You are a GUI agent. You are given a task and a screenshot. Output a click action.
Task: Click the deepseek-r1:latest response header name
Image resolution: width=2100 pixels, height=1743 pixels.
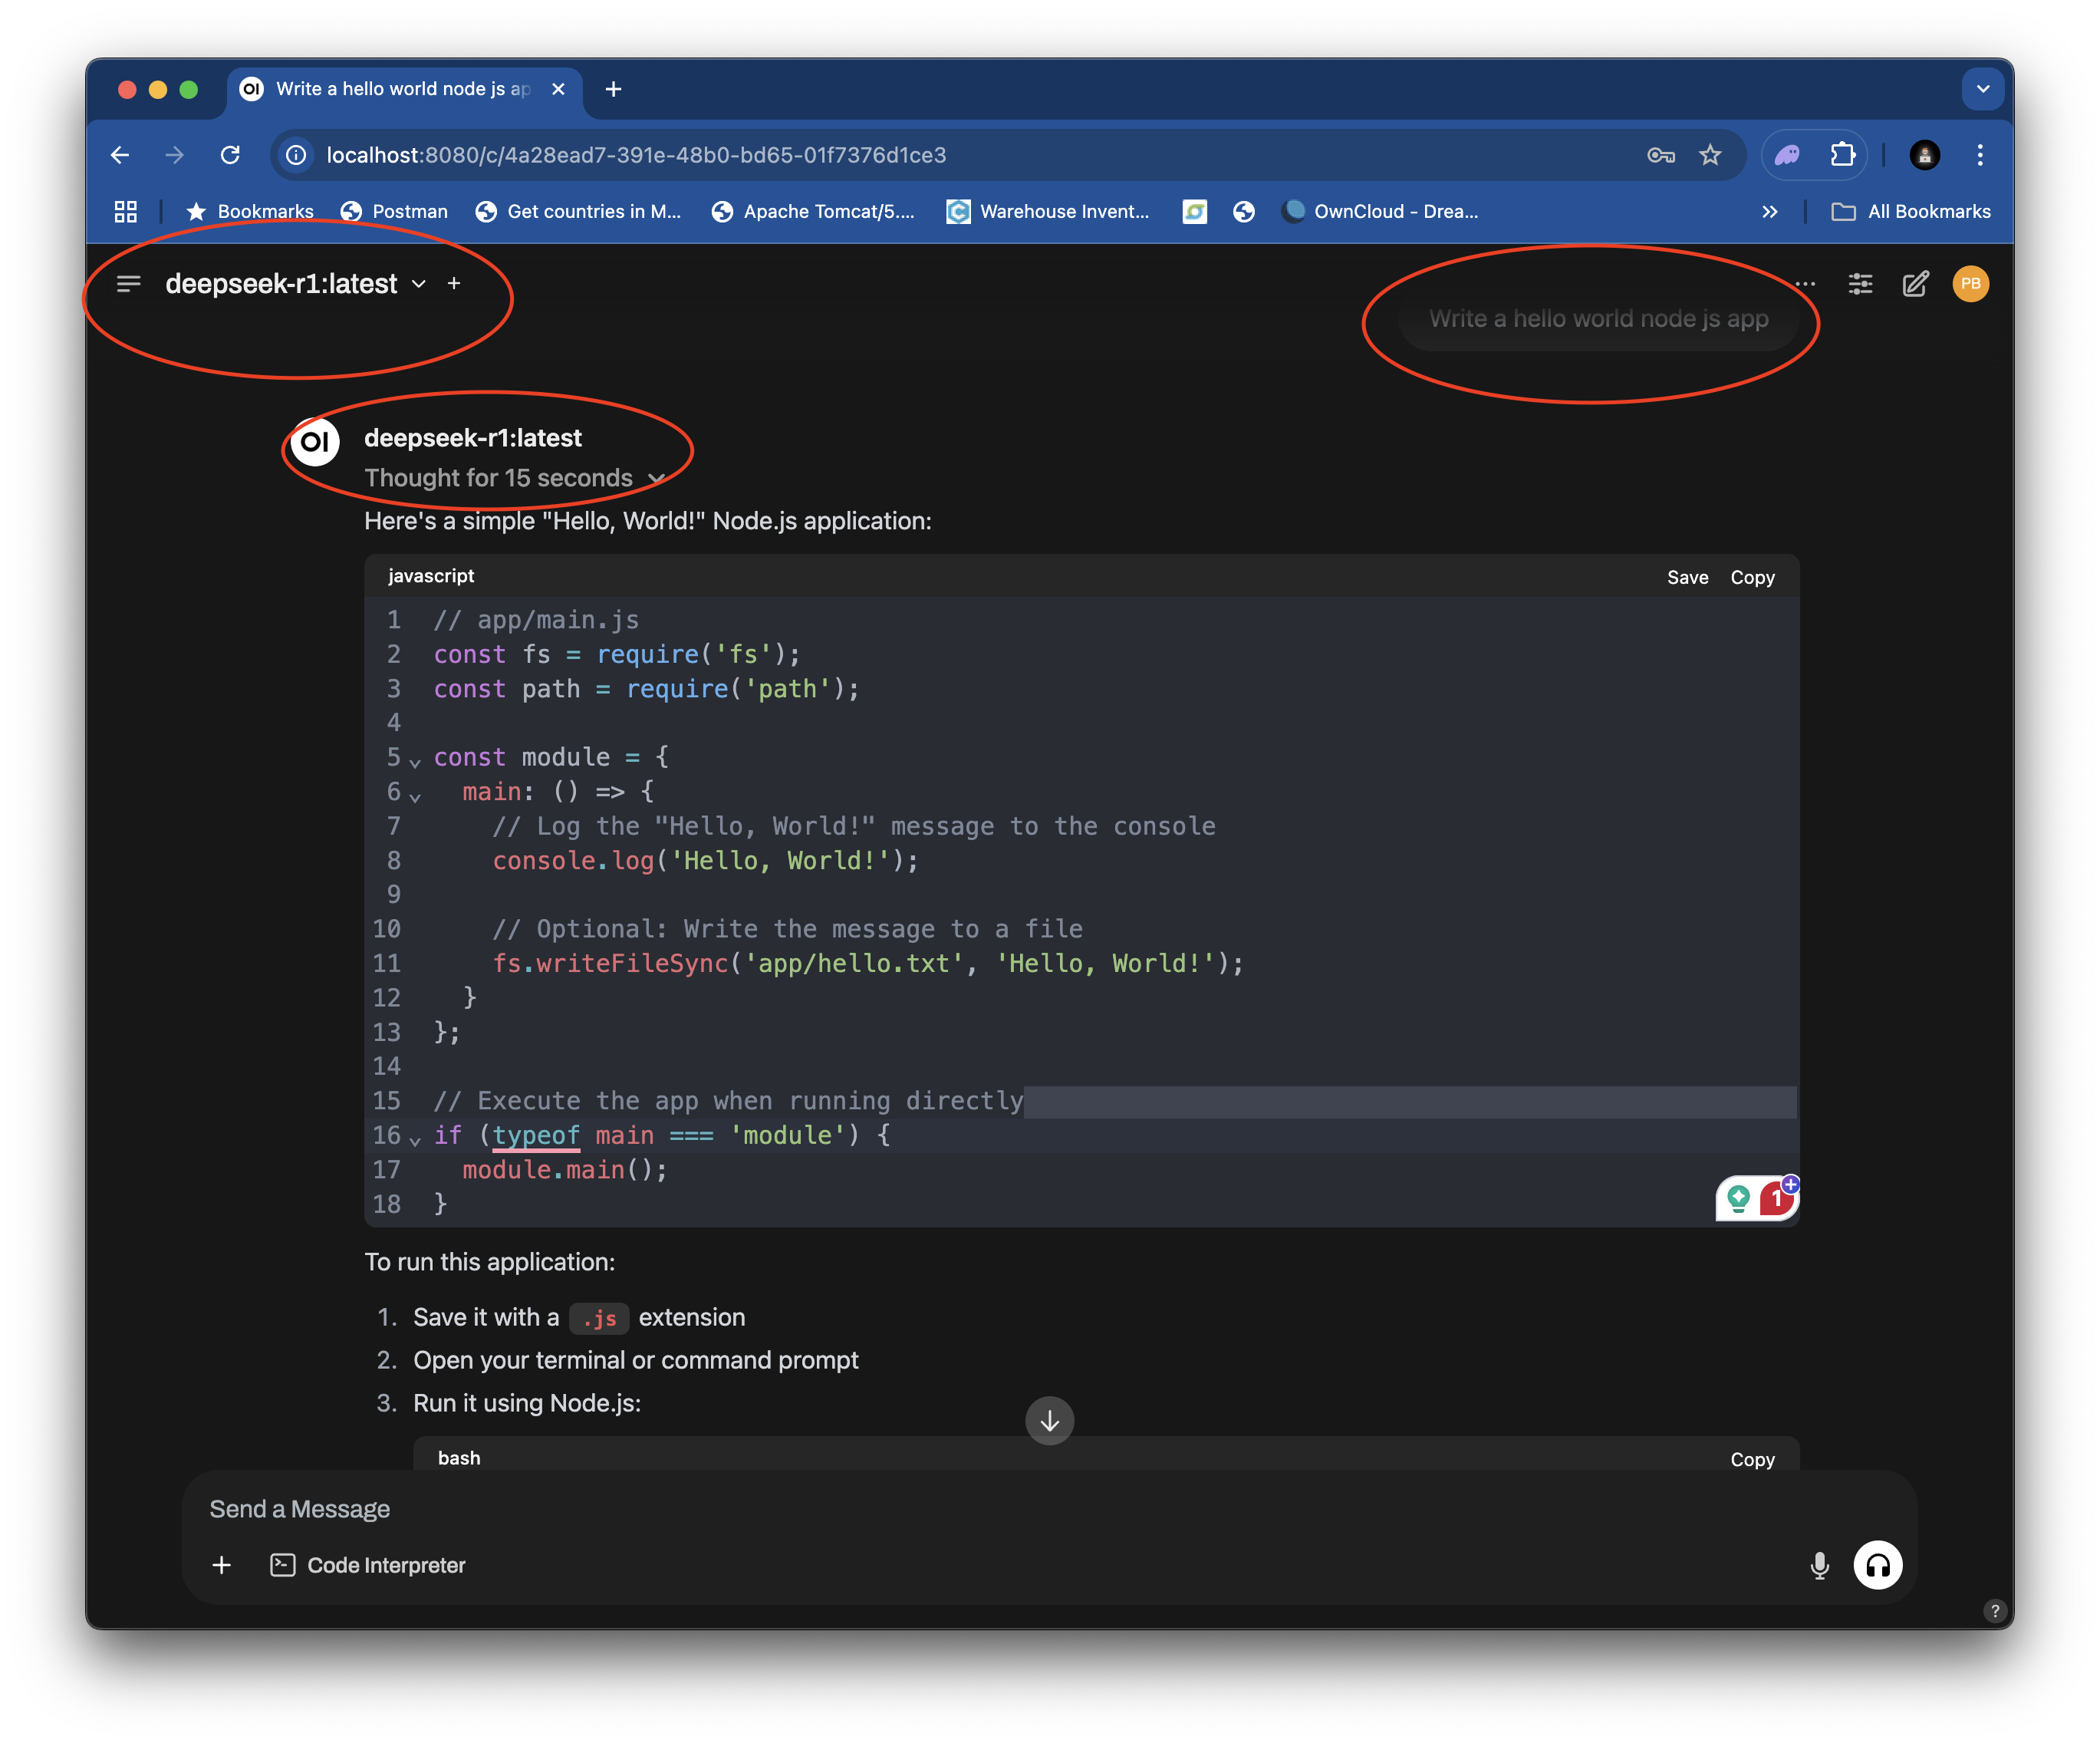tap(472, 438)
